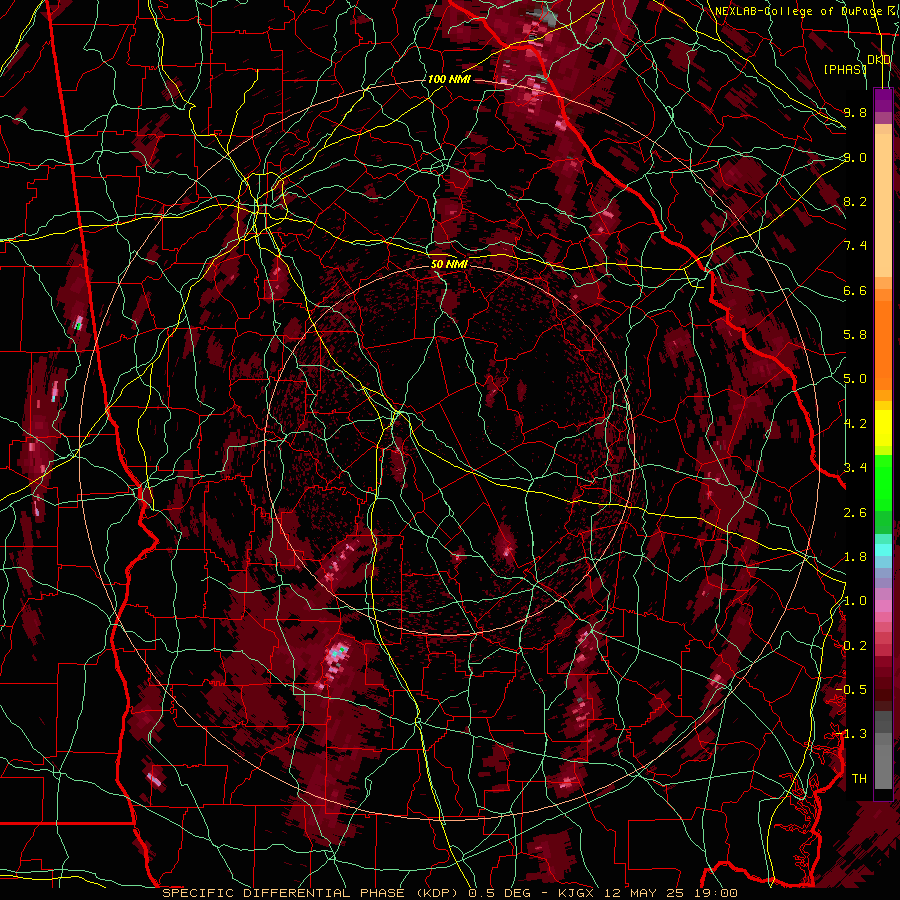The width and height of the screenshot is (900, 900).
Task: Select the 7.4 value on the color scale
Action: click(855, 246)
